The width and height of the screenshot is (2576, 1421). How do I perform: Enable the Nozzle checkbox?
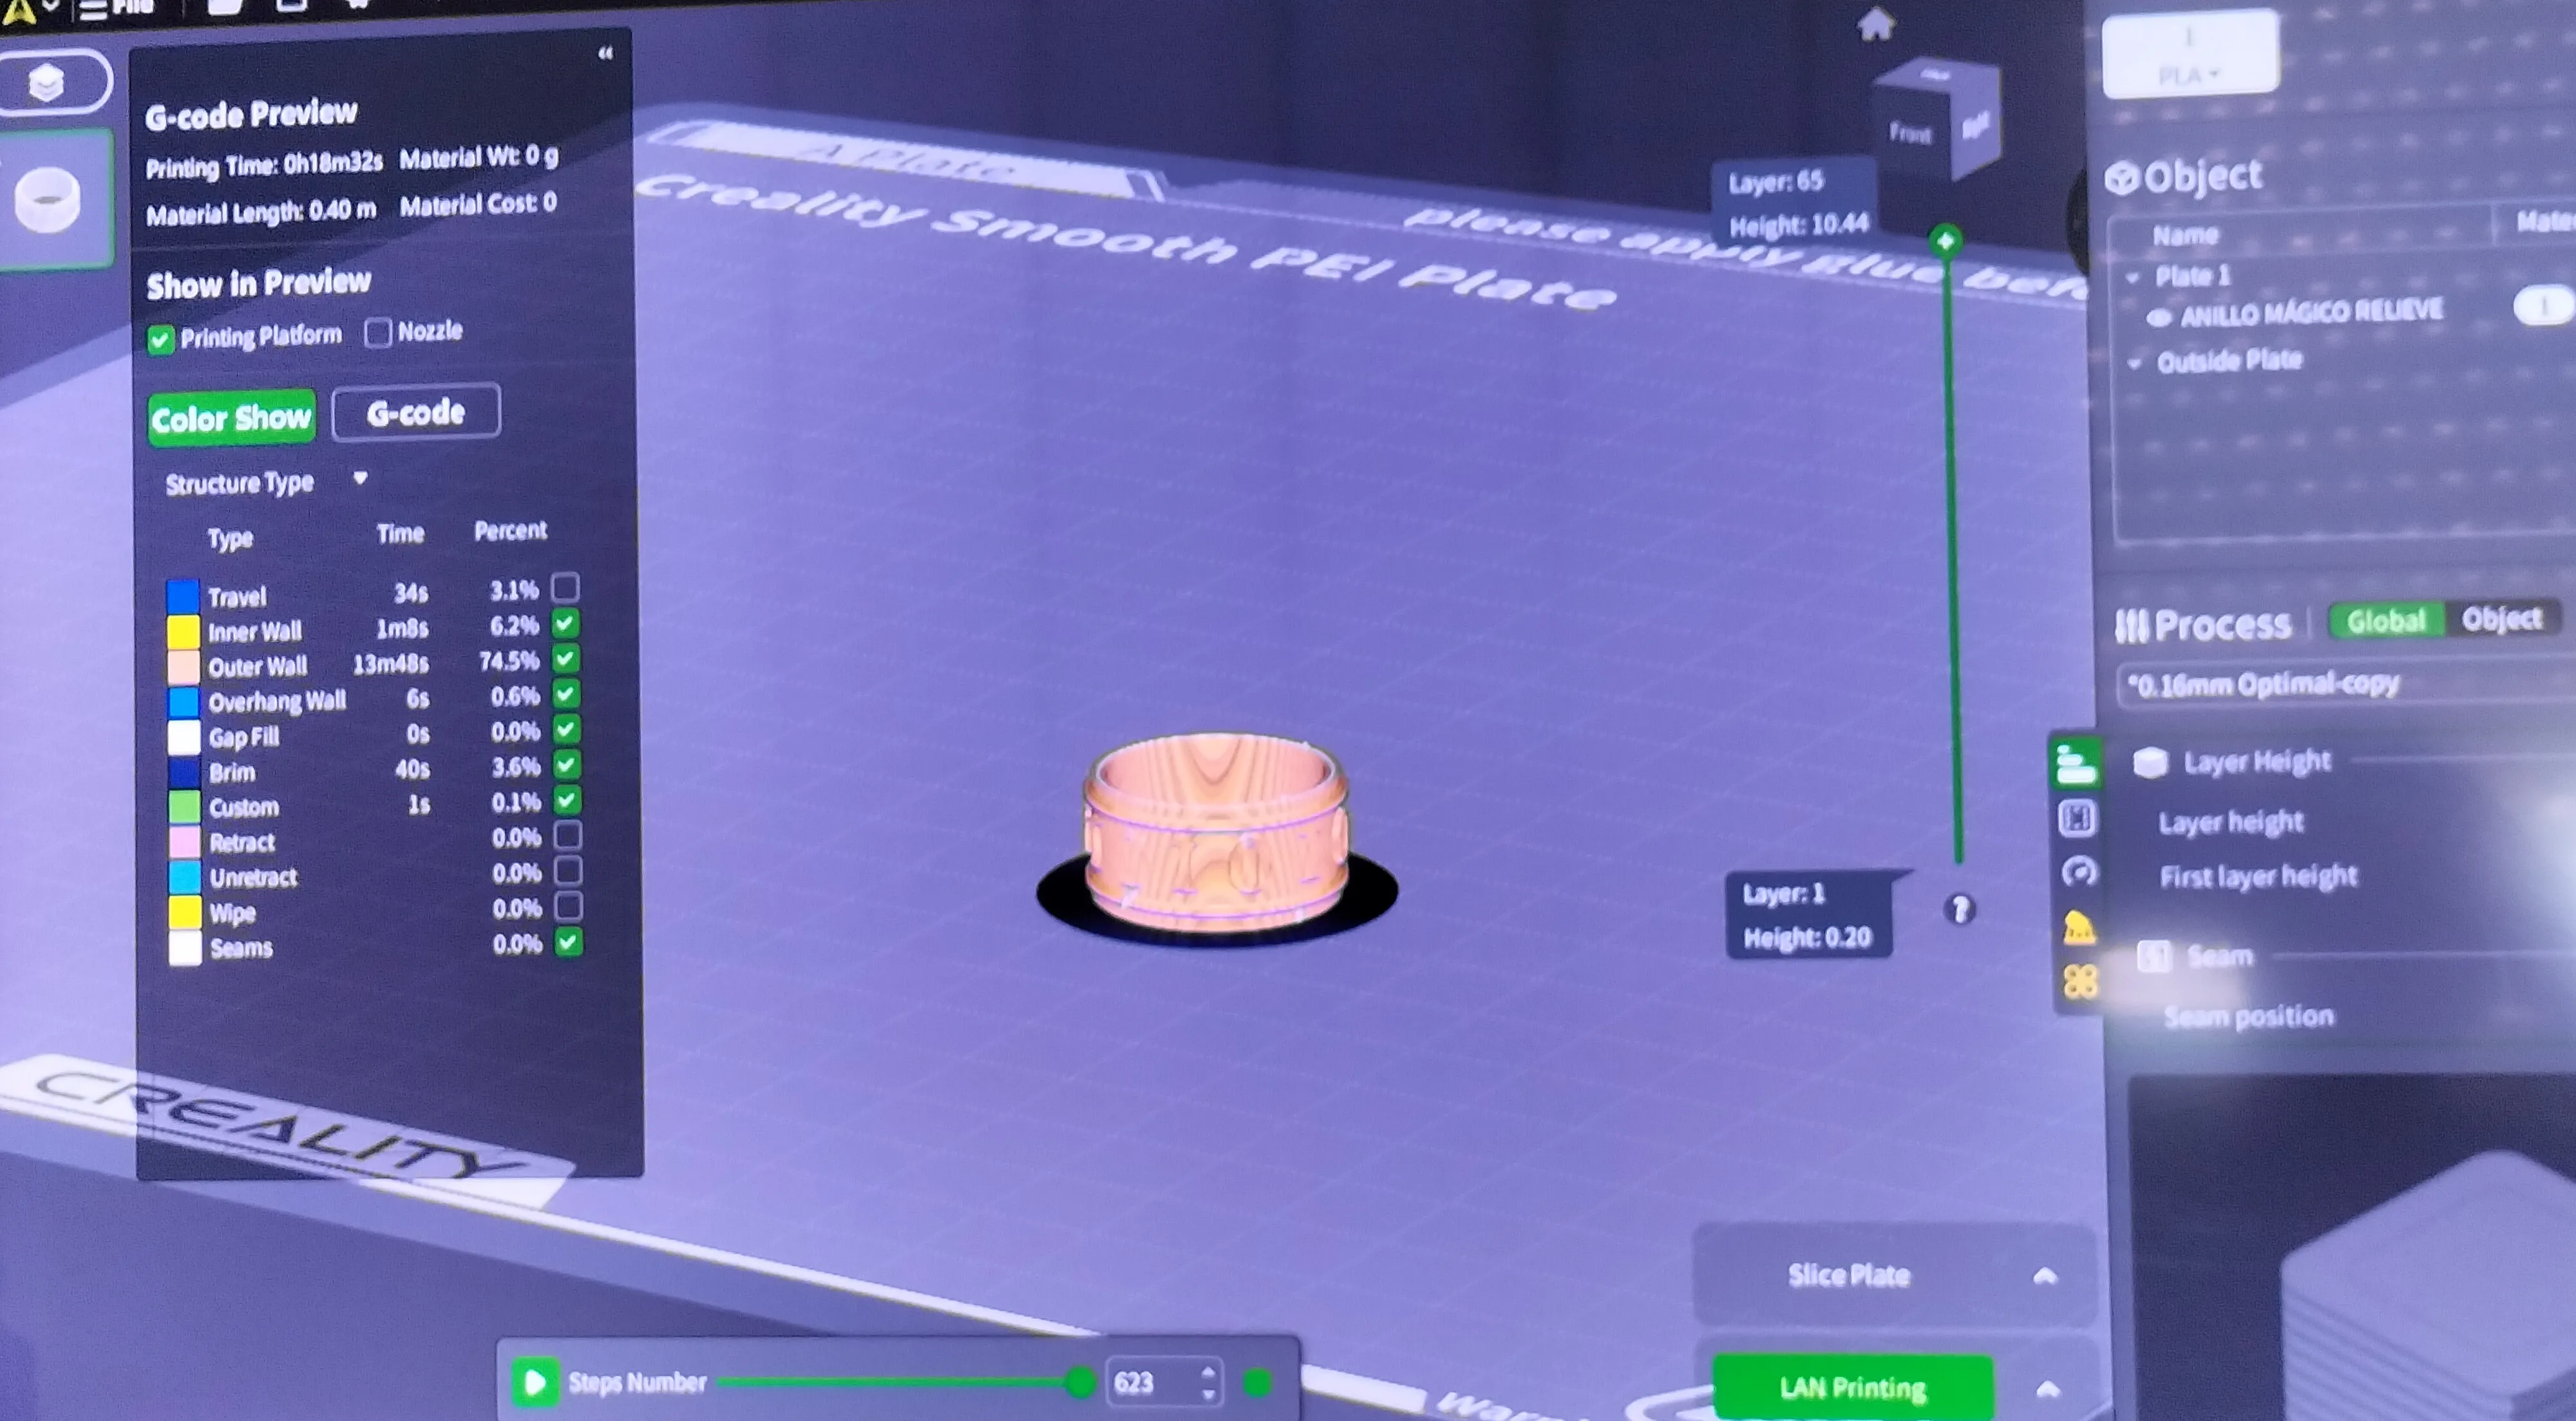(377, 332)
